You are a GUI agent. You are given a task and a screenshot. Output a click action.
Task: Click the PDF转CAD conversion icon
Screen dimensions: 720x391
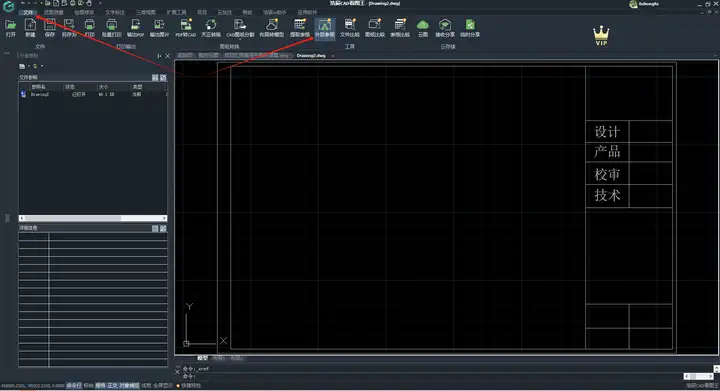tap(186, 28)
